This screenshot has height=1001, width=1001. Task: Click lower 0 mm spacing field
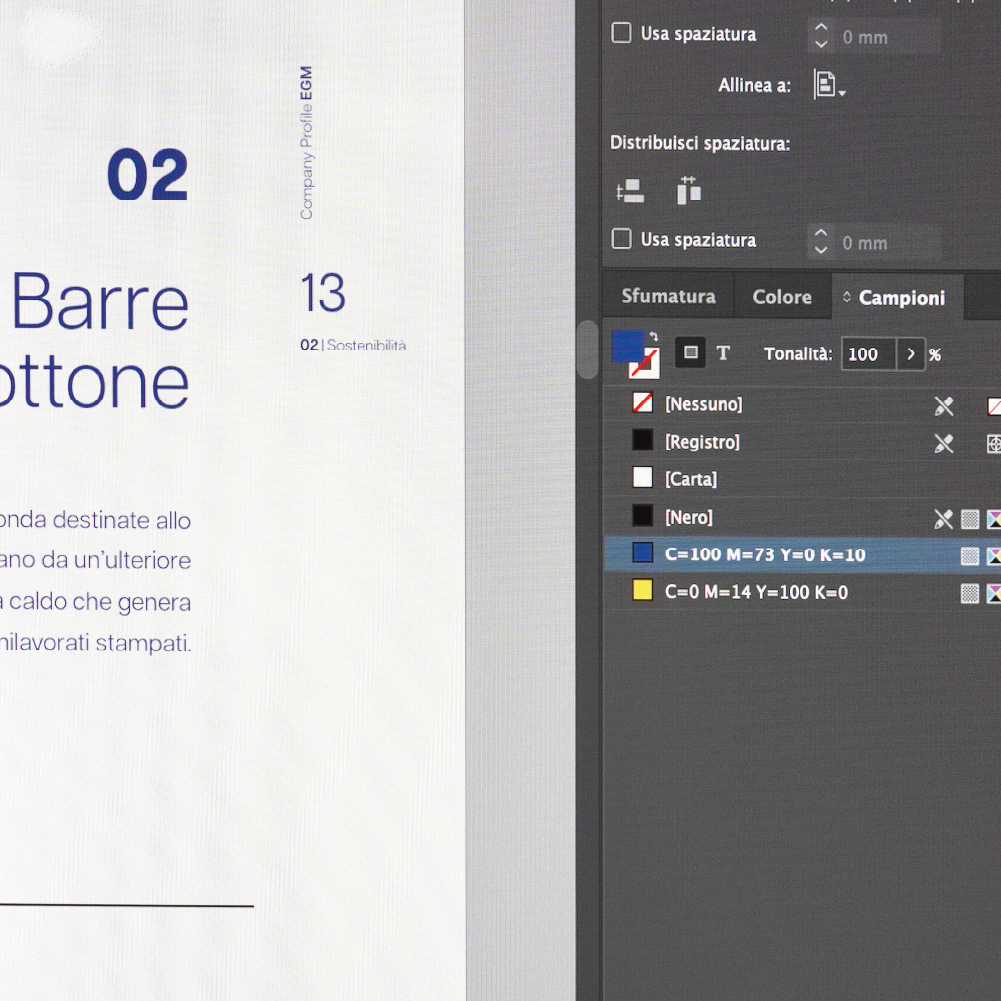pyautogui.click(x=888, y=243)
